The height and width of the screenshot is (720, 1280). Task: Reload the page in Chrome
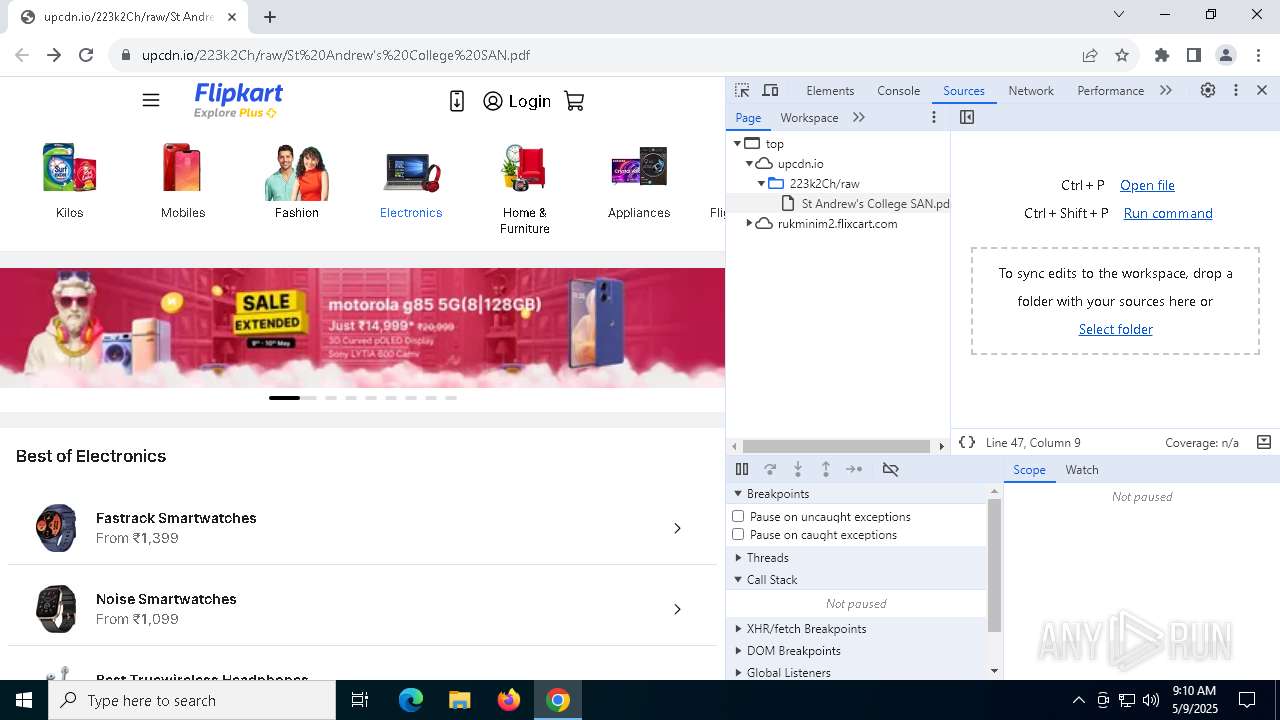86,55
